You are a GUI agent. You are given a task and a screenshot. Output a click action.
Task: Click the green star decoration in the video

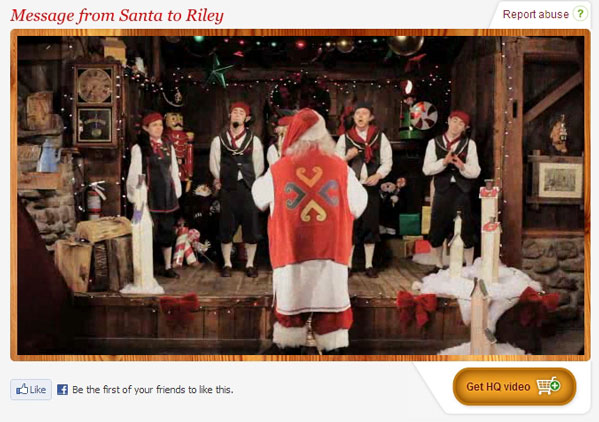tap(218, 71)
